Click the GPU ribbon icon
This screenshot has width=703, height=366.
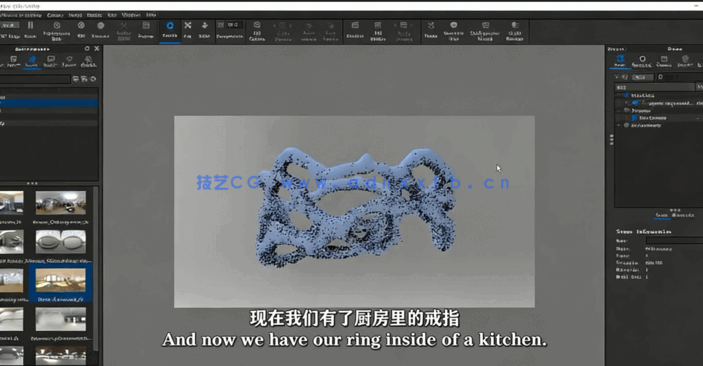(x=81, y=30)
